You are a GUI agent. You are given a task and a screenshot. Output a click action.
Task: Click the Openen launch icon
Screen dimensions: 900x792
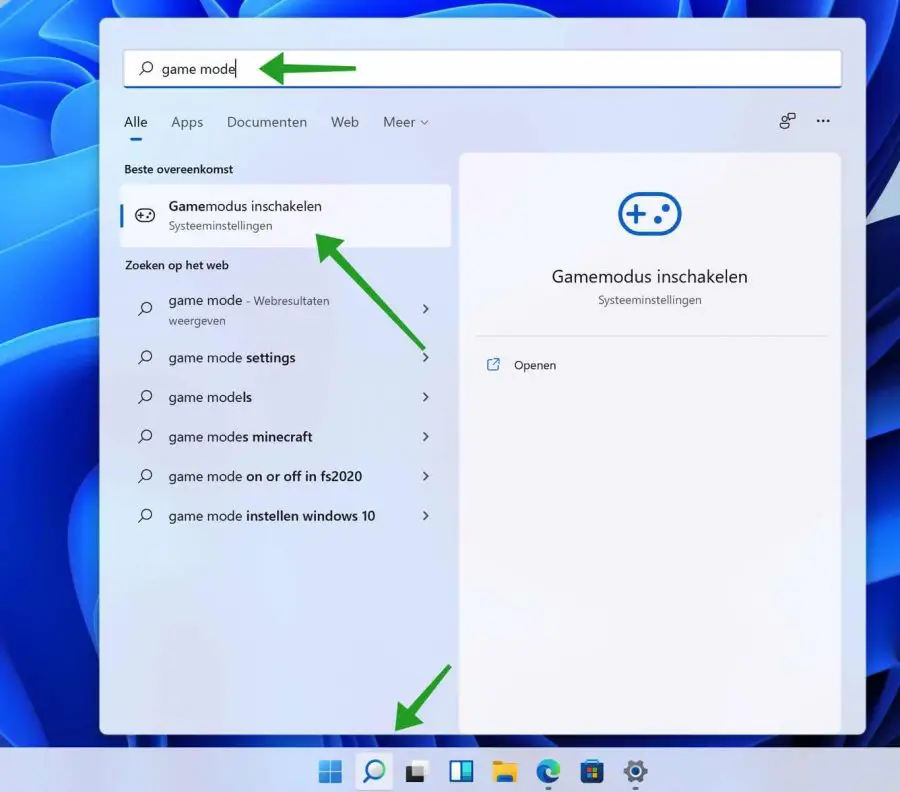click(493, 364)
